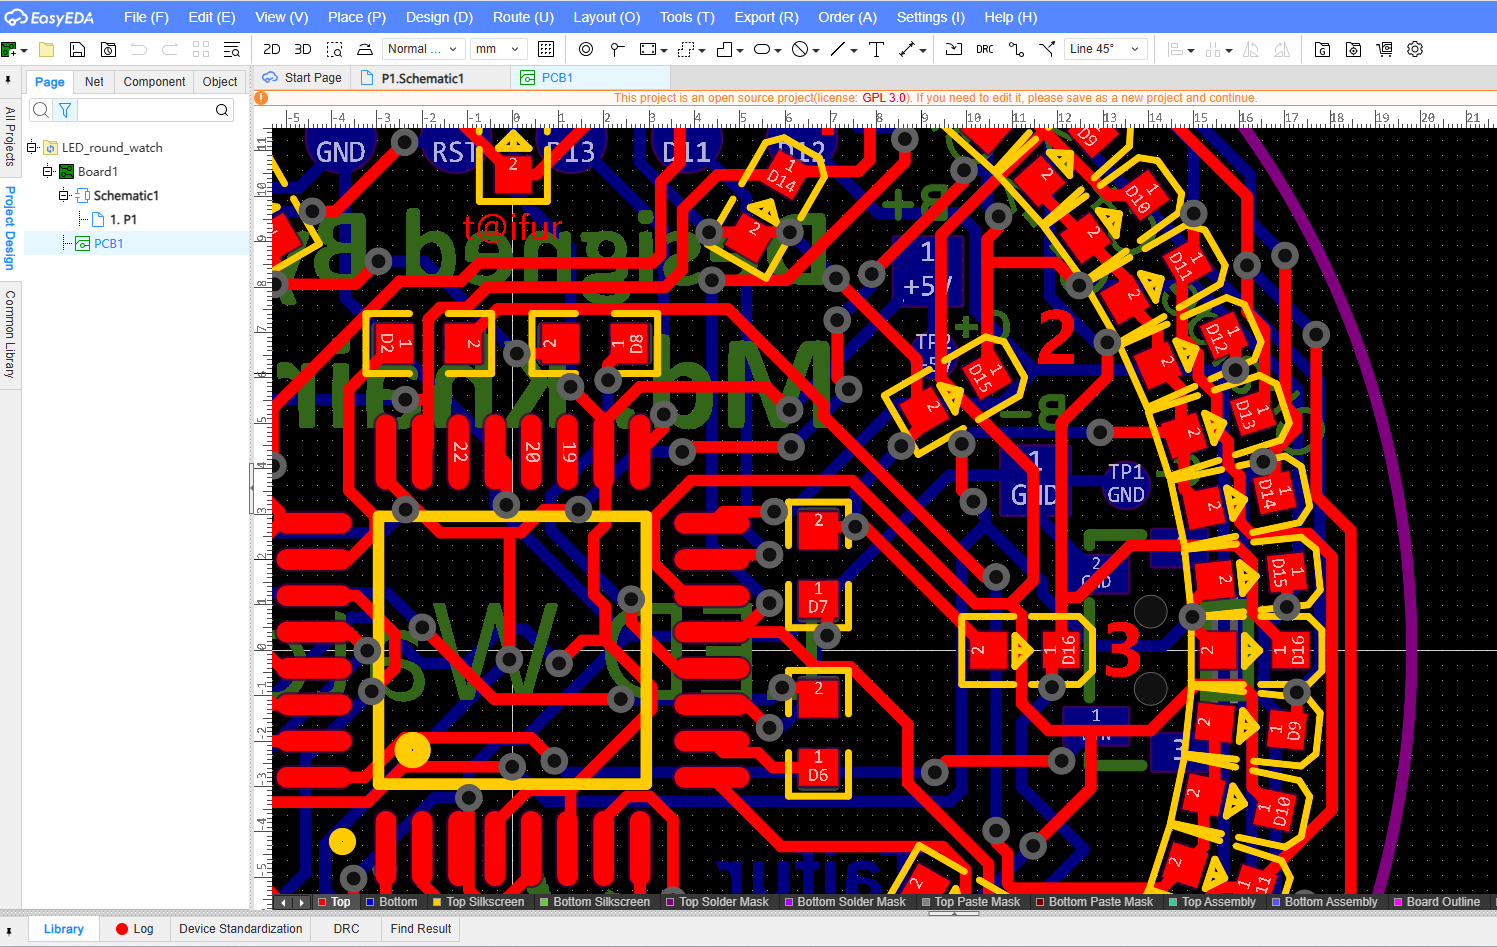The height and width of the screenshot is (947, 1497).
Task: Select the Text tool
Action: click(876, 49)
